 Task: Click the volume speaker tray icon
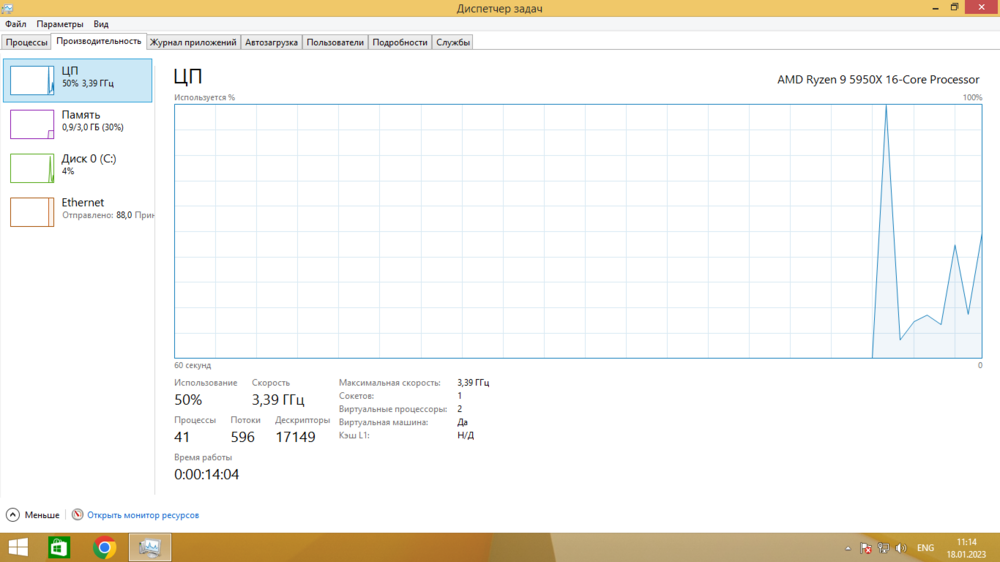pos(901,548)
